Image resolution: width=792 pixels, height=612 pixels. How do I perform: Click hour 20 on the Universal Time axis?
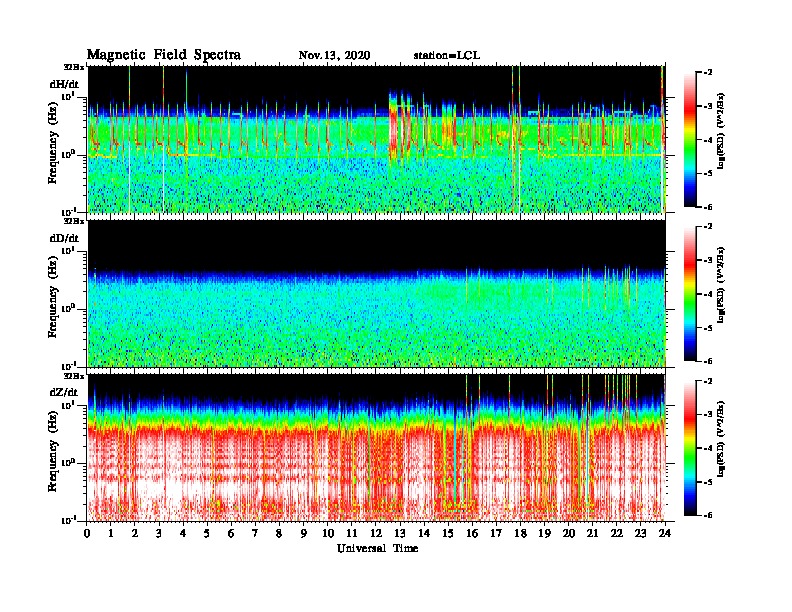tap(569, 534)
